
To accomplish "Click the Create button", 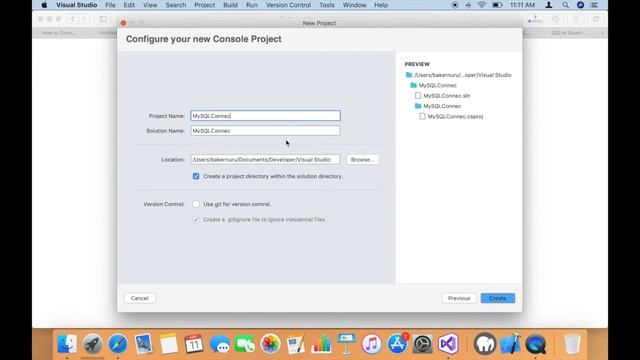I will 498,298.
